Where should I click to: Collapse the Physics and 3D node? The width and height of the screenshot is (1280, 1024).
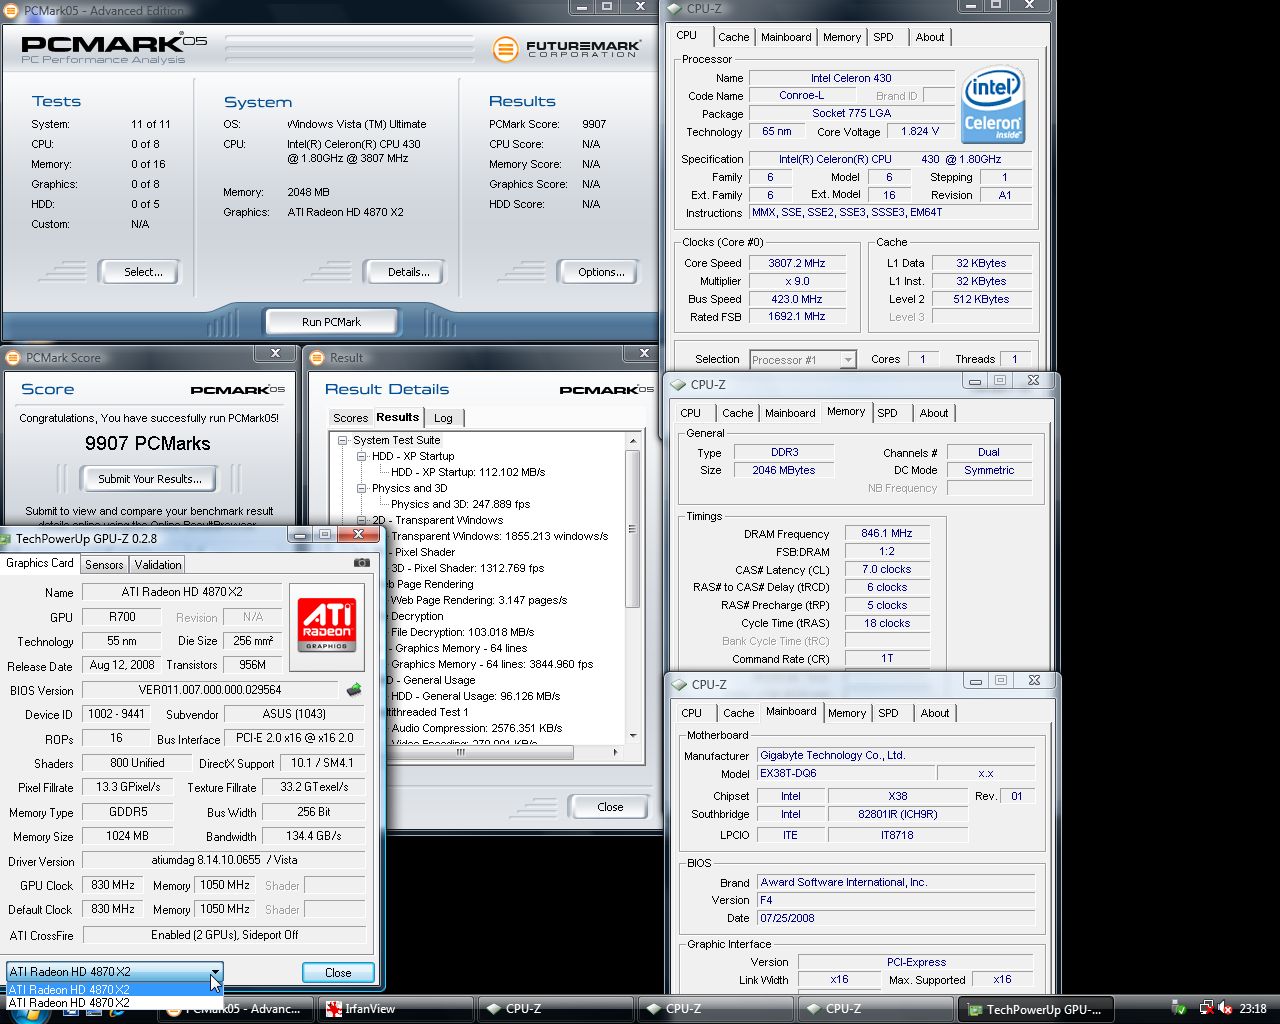[362, 488]
